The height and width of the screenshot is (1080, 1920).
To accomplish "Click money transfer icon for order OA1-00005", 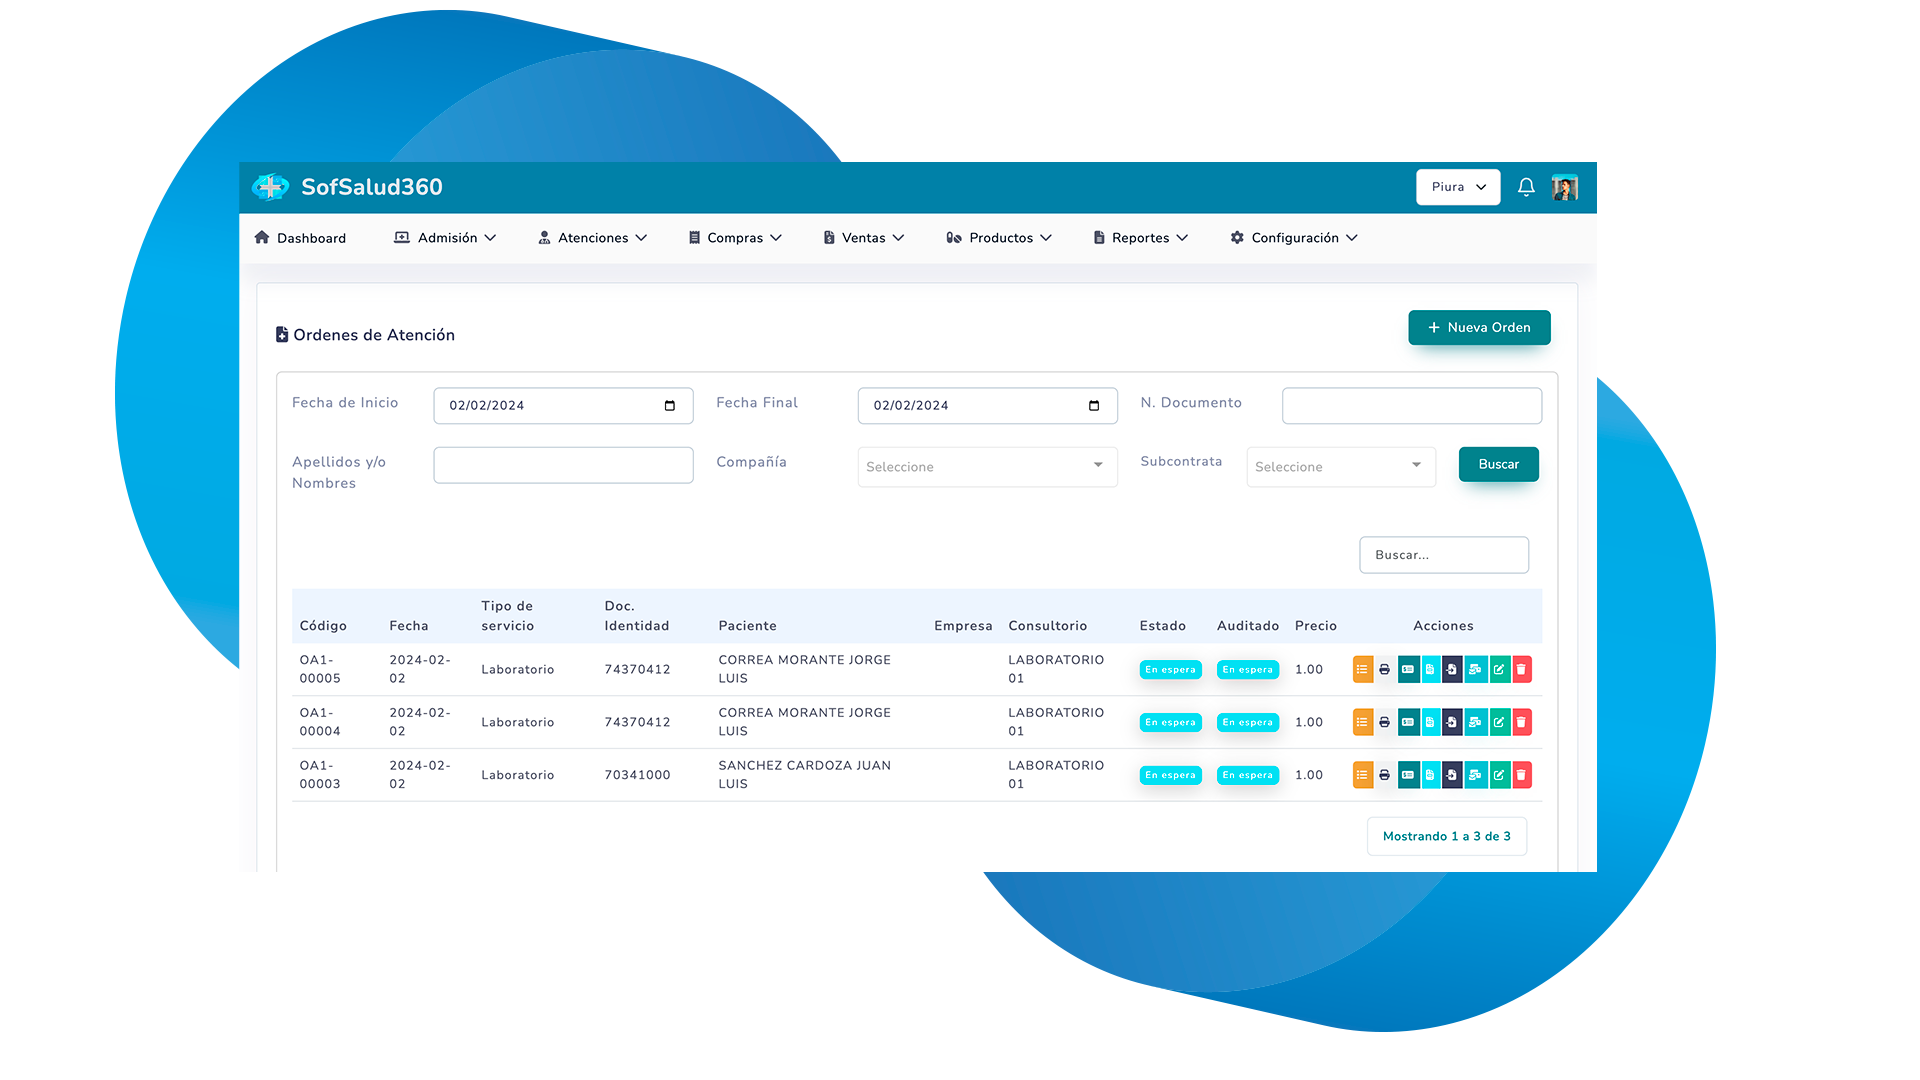I will pyautogui.click(x=1476, y=669).
